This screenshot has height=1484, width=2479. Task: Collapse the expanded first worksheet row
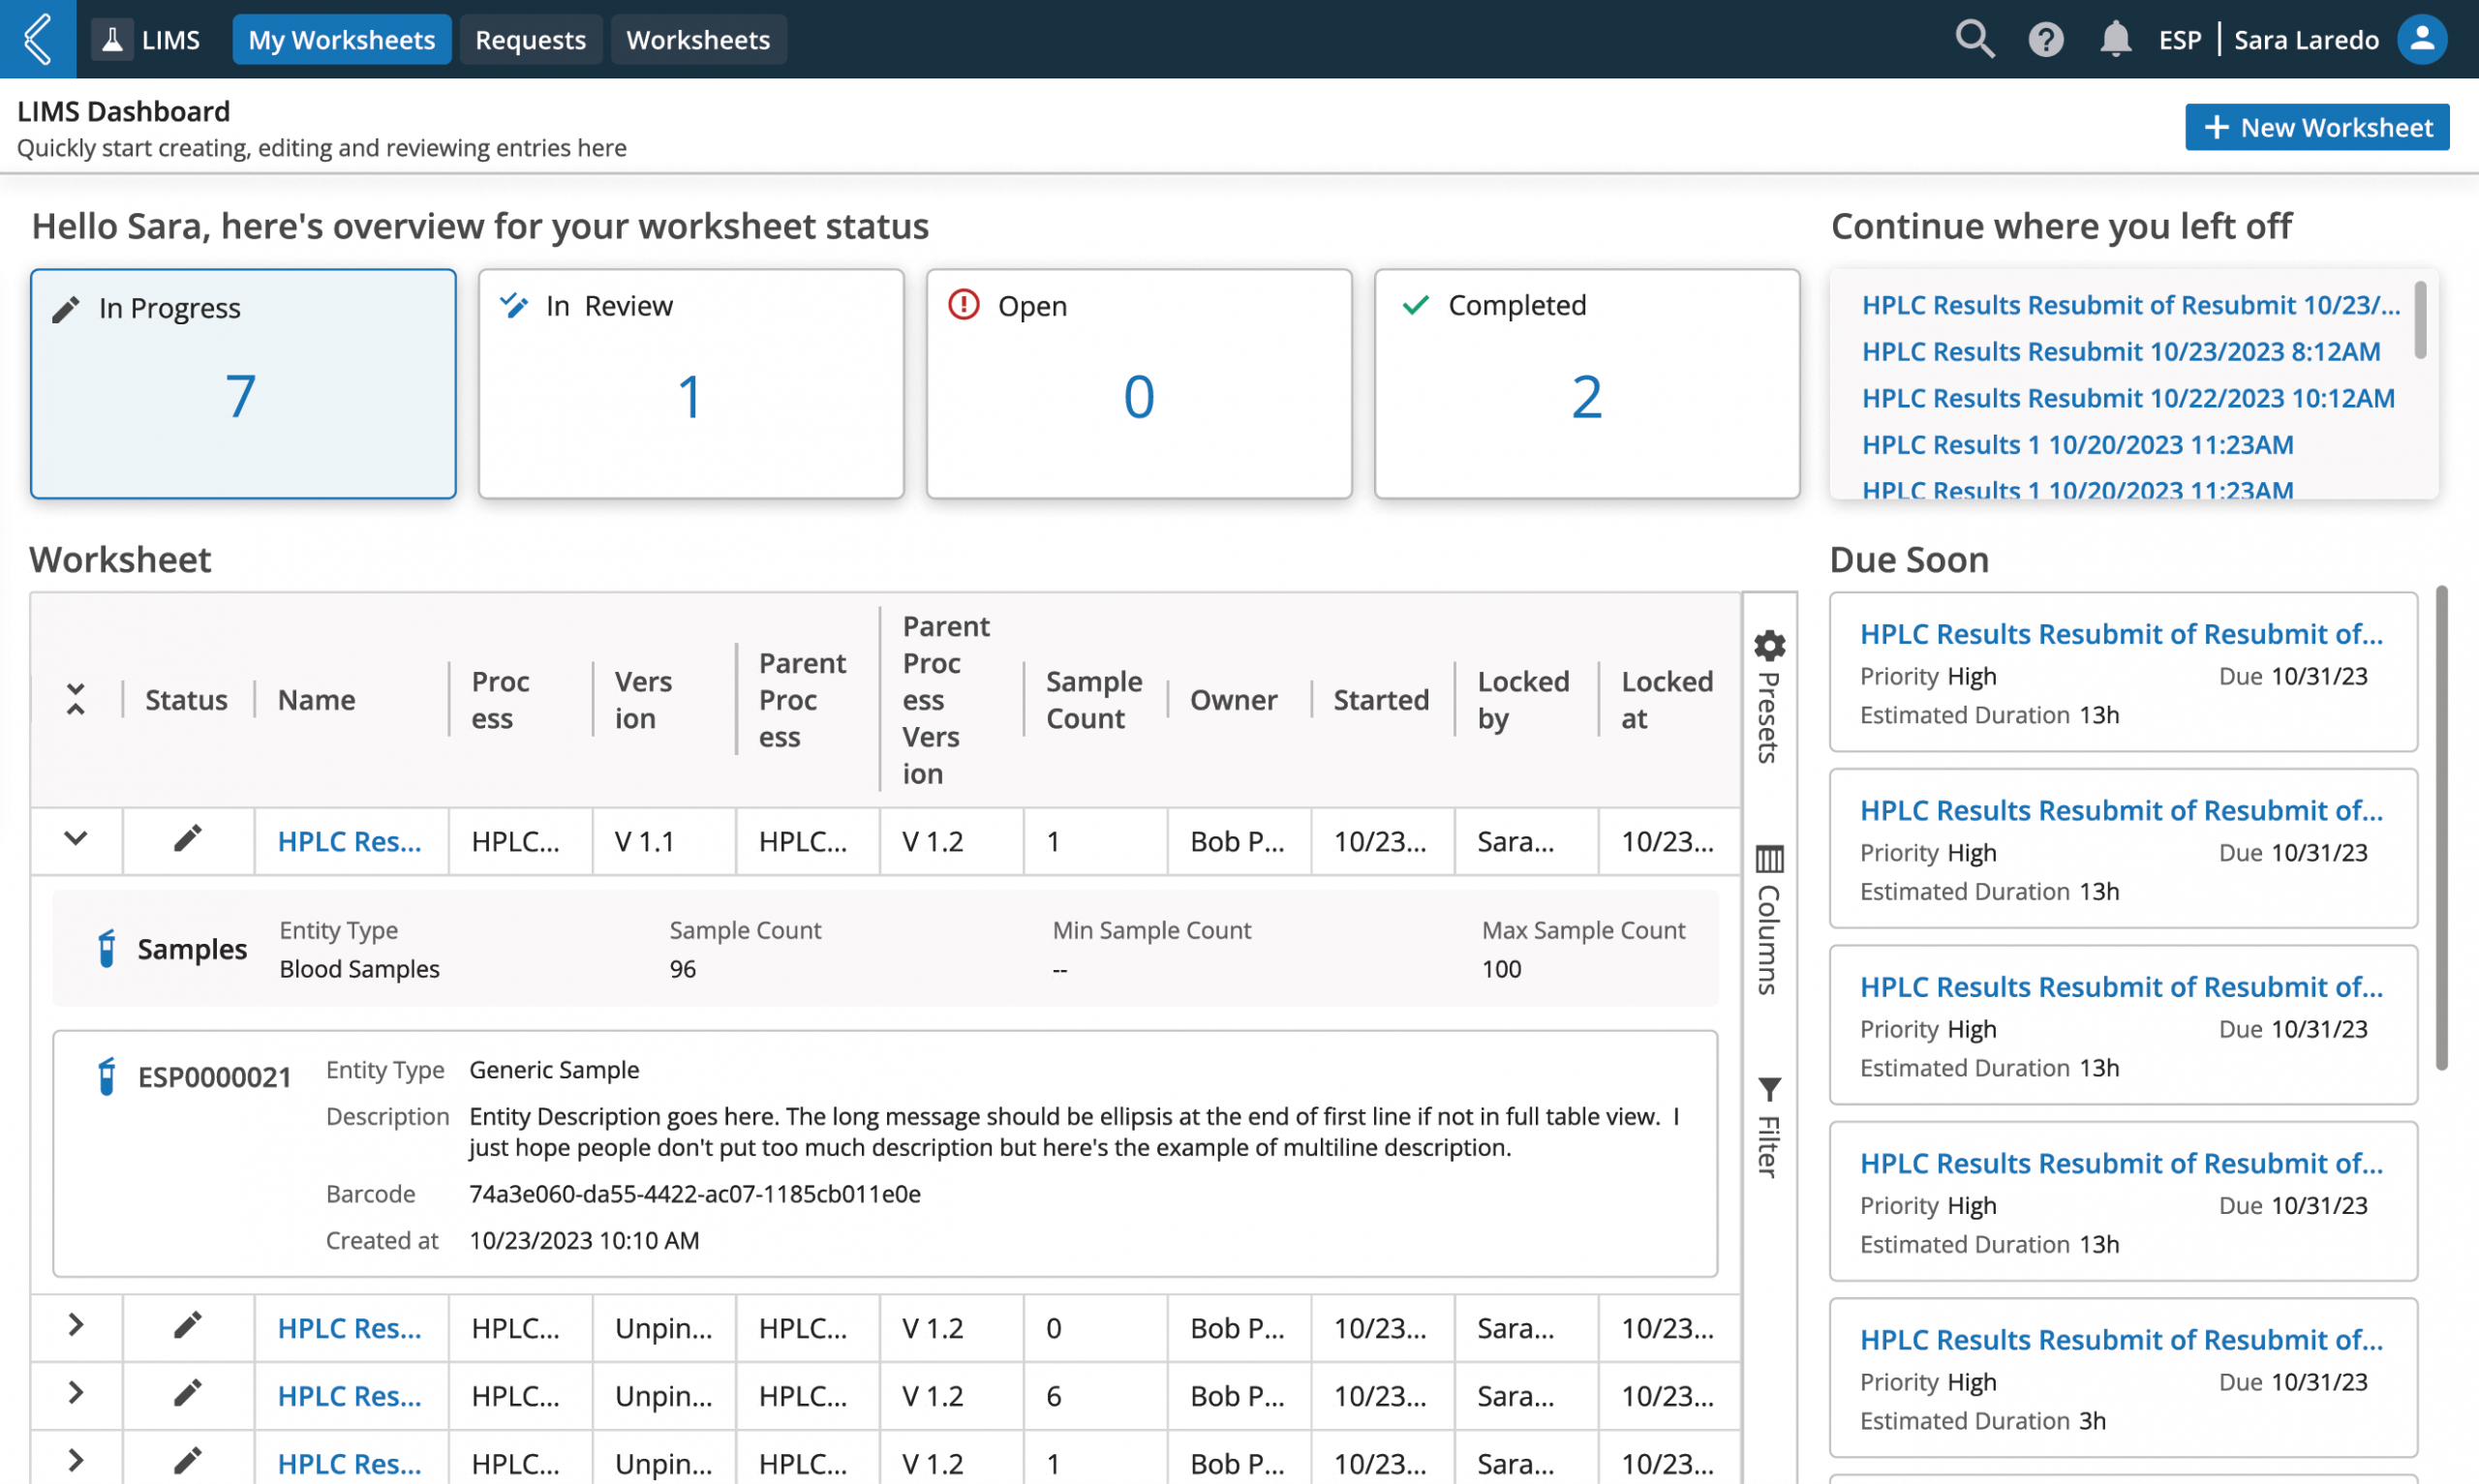point(76,839)
